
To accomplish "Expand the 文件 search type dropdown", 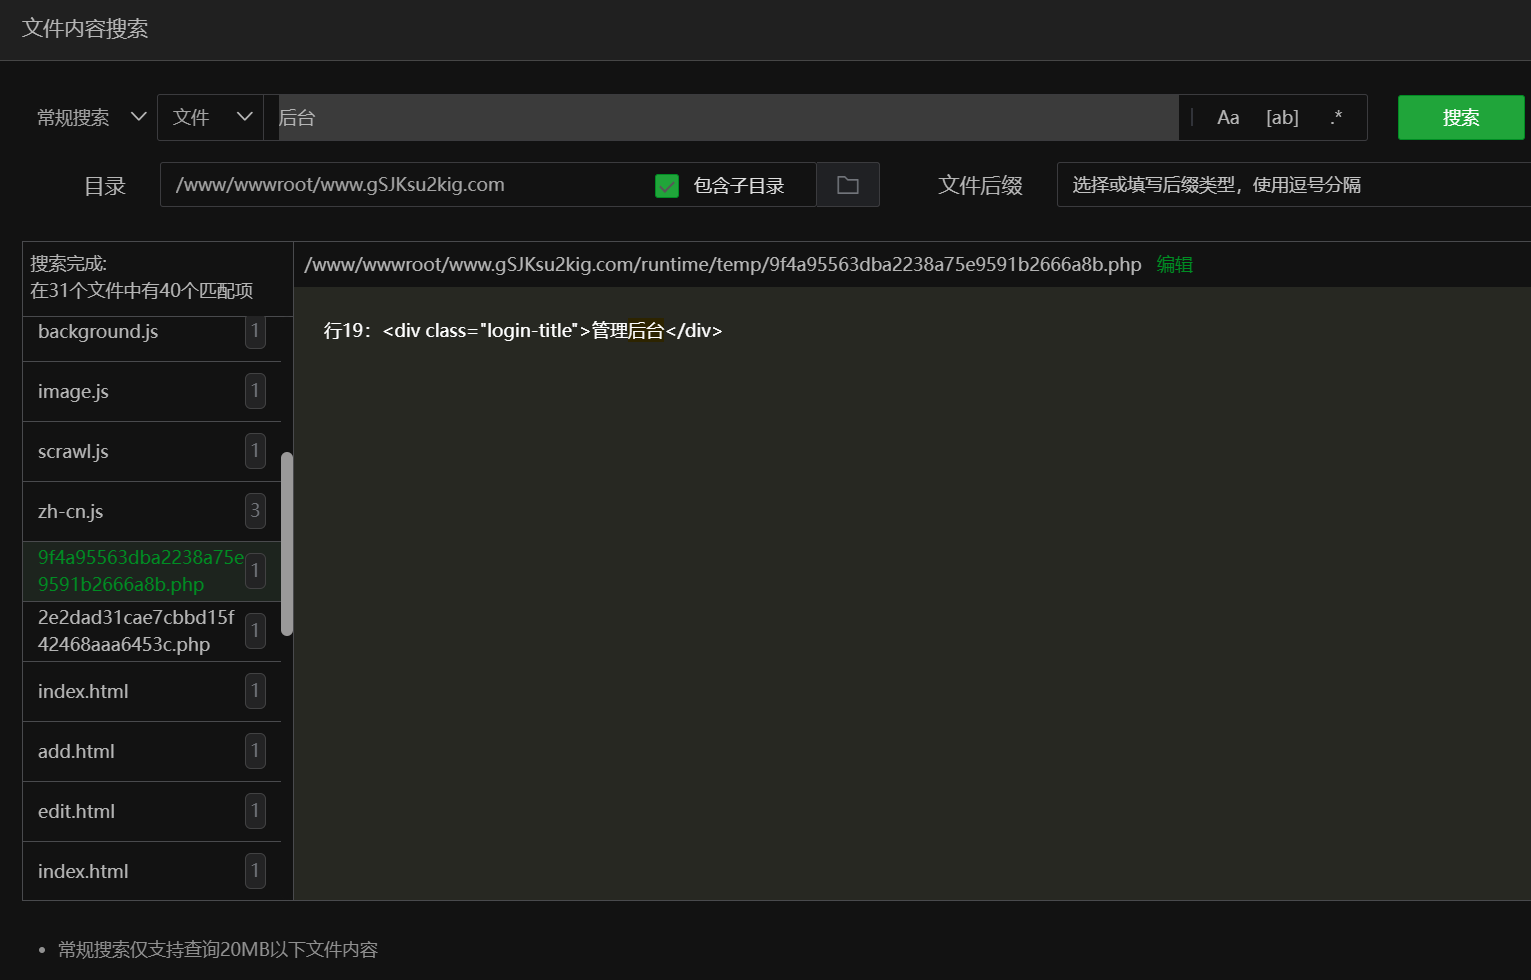I will click(211, 118).
